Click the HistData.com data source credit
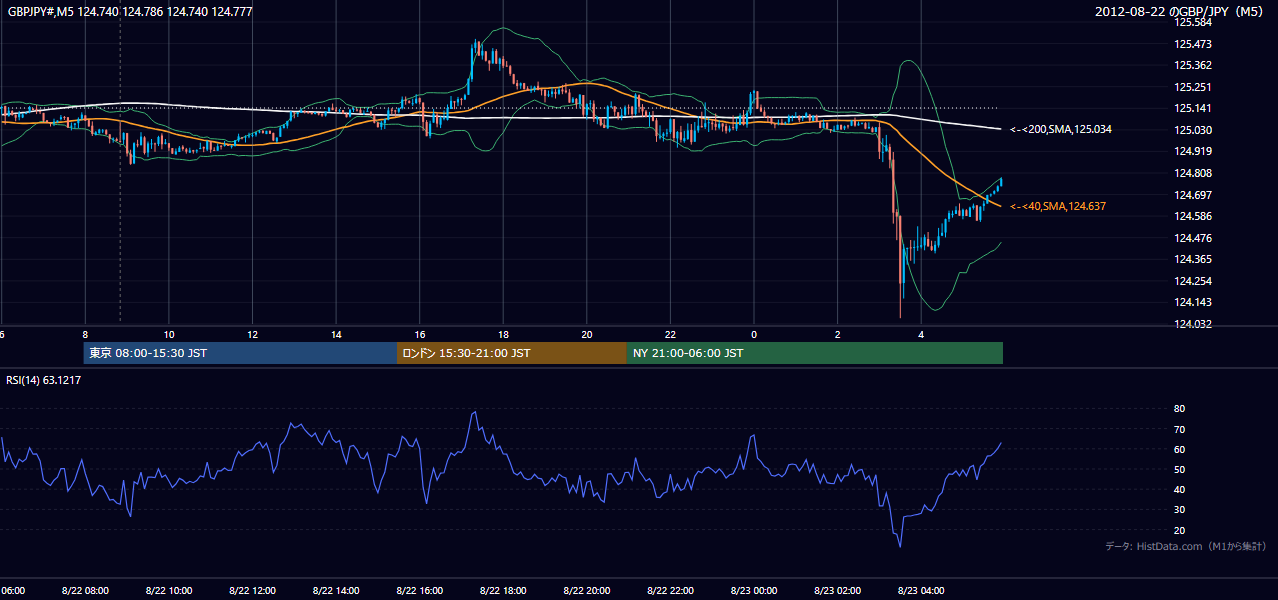This screenshot has height=600, width=1278. click(1186, 546)
